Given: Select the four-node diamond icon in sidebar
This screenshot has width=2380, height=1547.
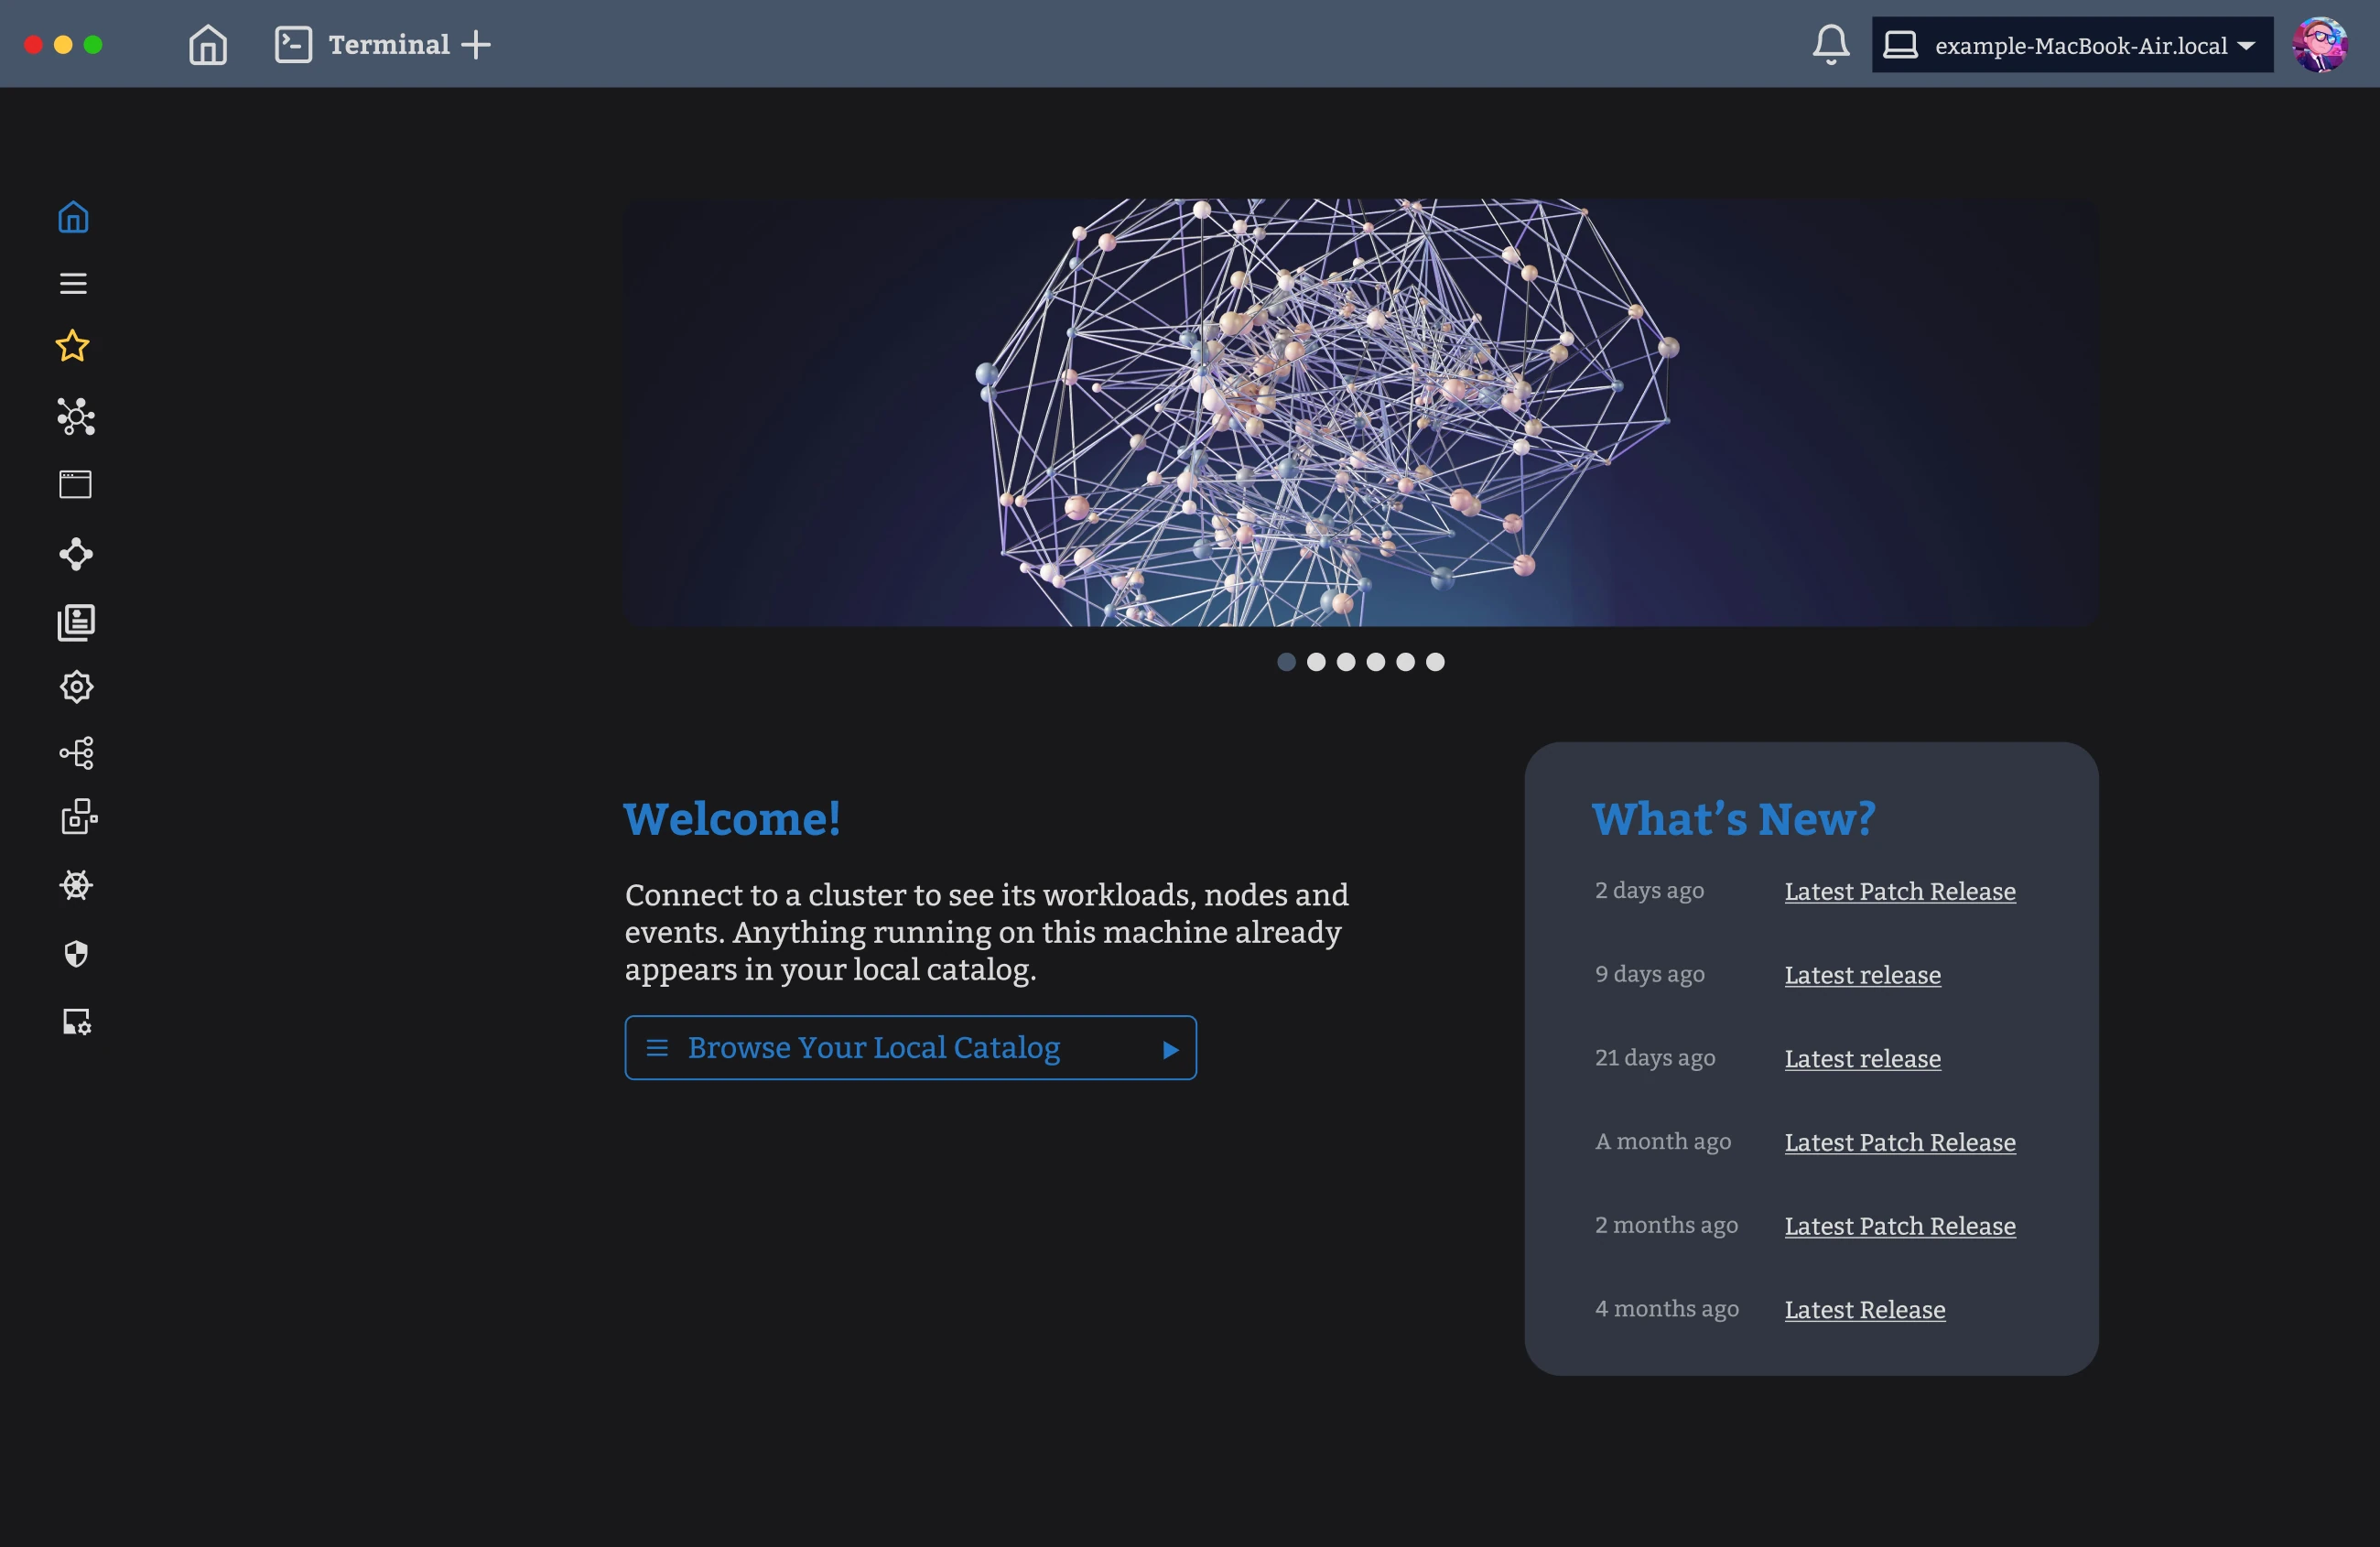Looking at the screenshot, I should point(76,554).
